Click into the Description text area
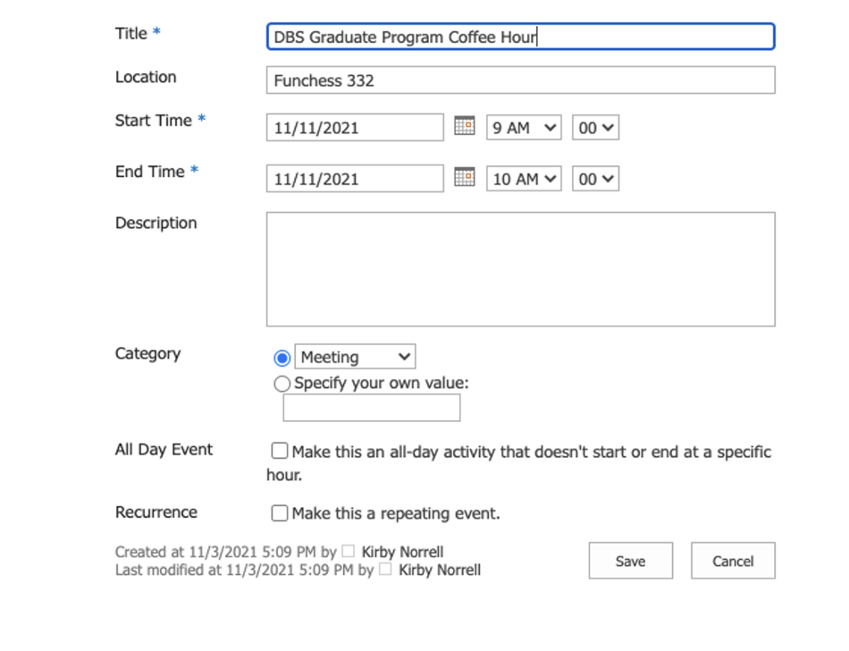 tap(520, 268)
